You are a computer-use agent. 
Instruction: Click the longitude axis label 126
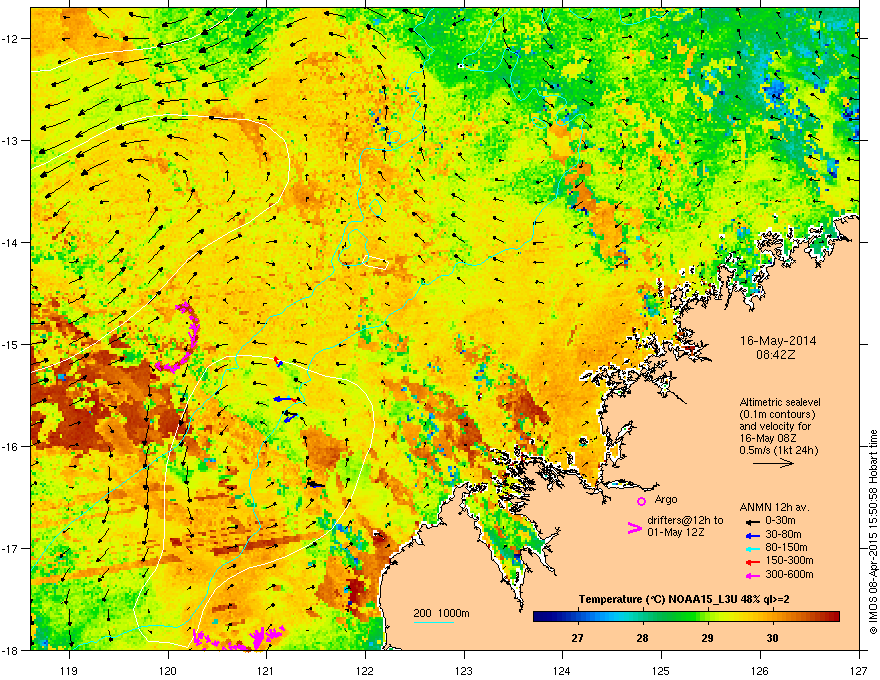[760, 670]
